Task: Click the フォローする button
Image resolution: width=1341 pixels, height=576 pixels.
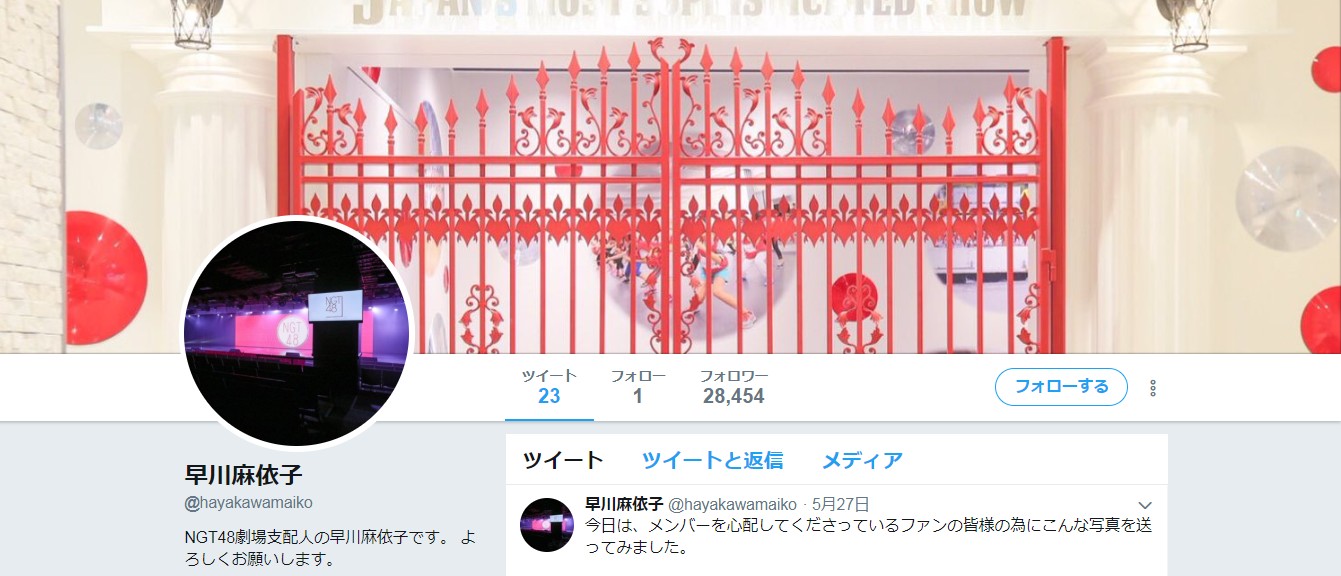Action: click(1061, 387)
